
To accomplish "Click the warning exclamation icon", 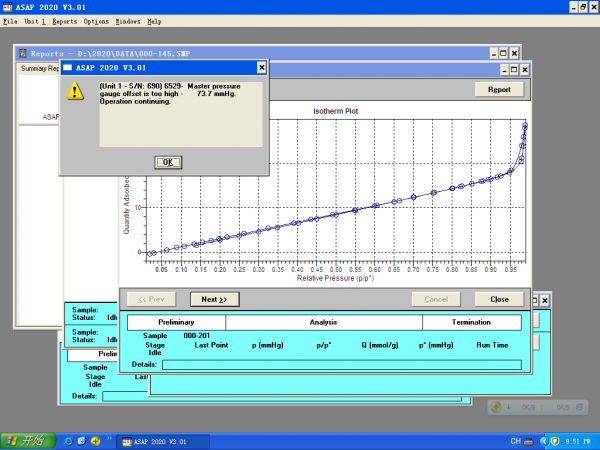I will (x=75, y=91).
